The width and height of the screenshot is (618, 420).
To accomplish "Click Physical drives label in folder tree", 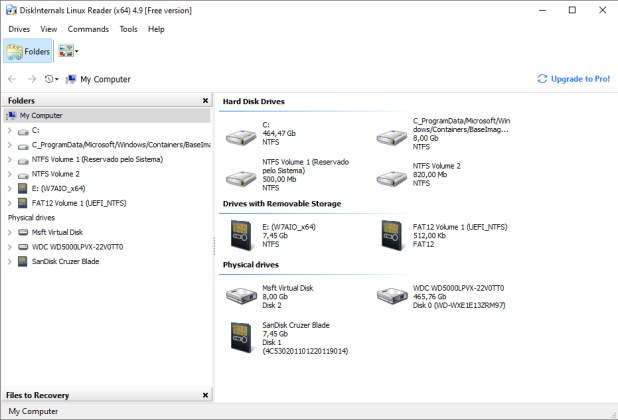I will (31, 217).
